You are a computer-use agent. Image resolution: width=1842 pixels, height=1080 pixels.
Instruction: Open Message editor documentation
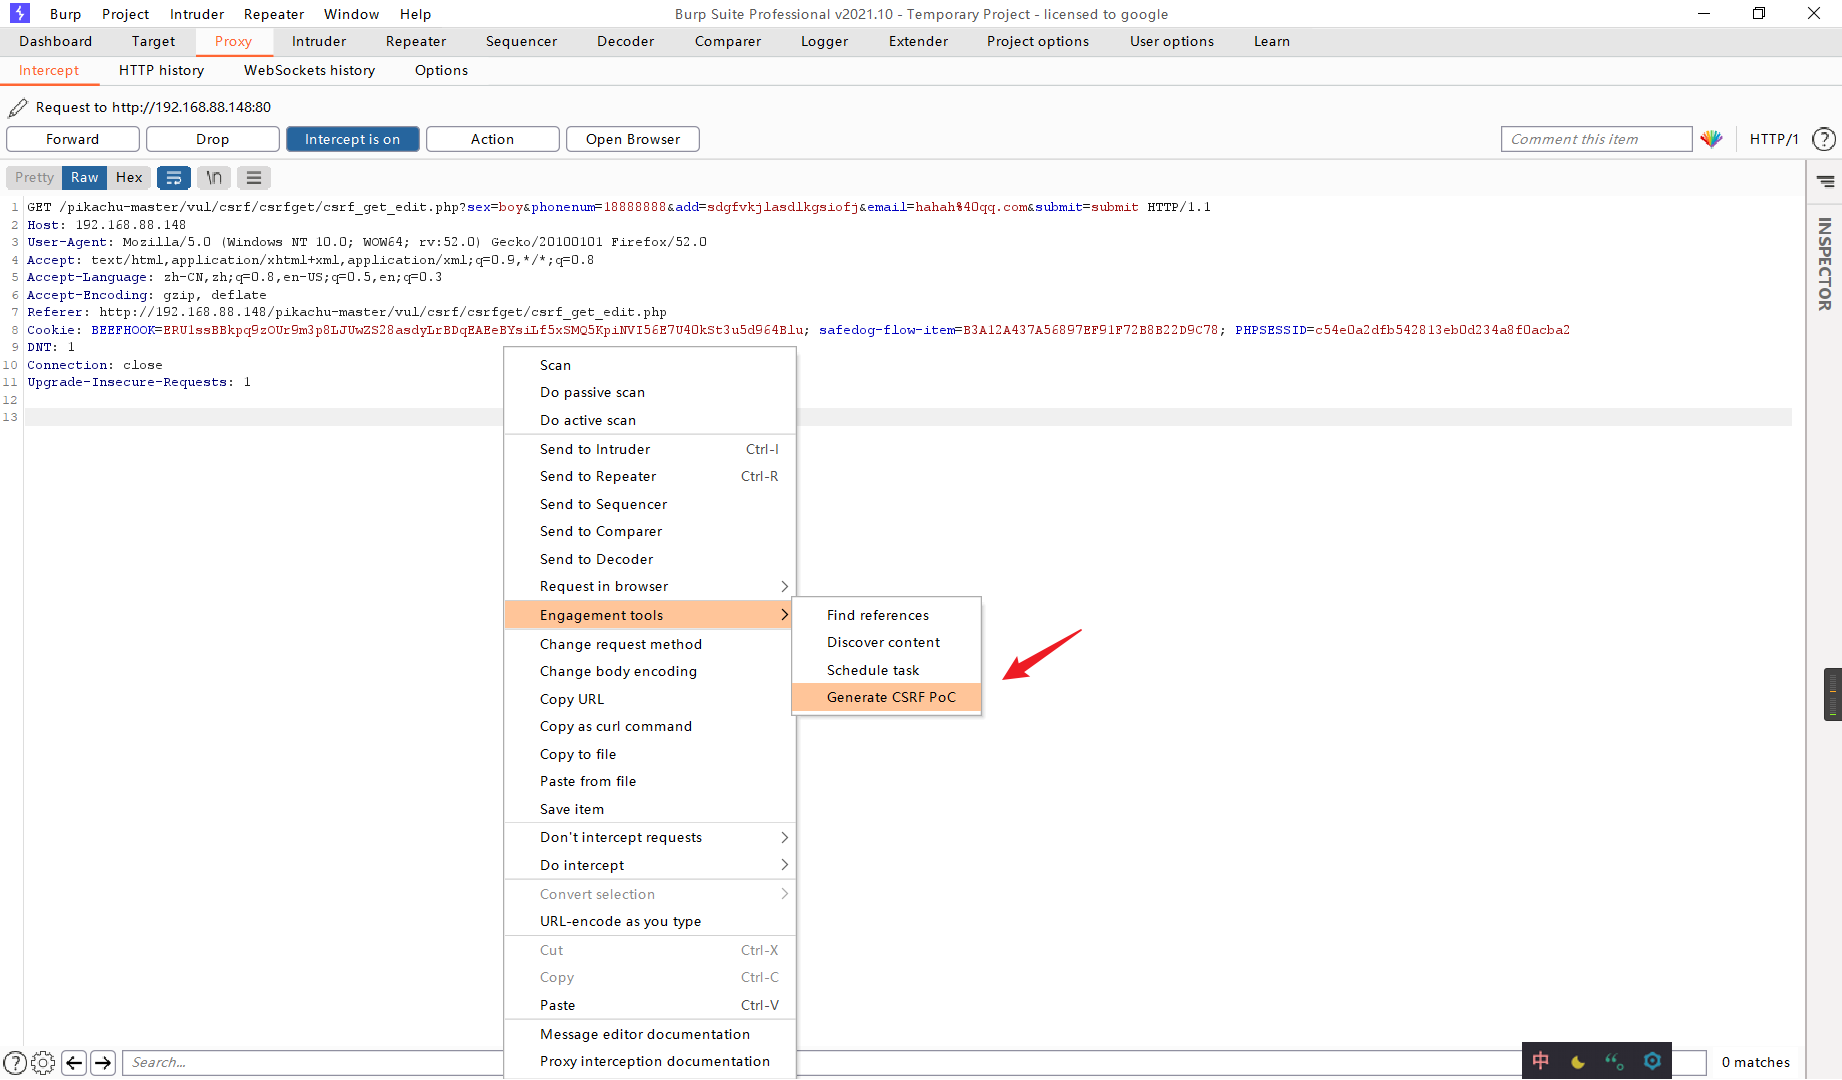tap(650, 1034)
